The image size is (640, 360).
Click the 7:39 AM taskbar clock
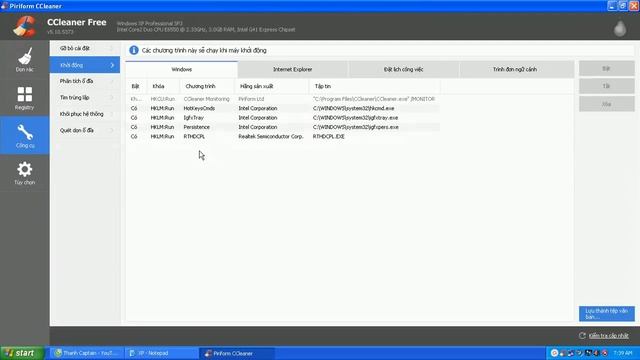622,353
